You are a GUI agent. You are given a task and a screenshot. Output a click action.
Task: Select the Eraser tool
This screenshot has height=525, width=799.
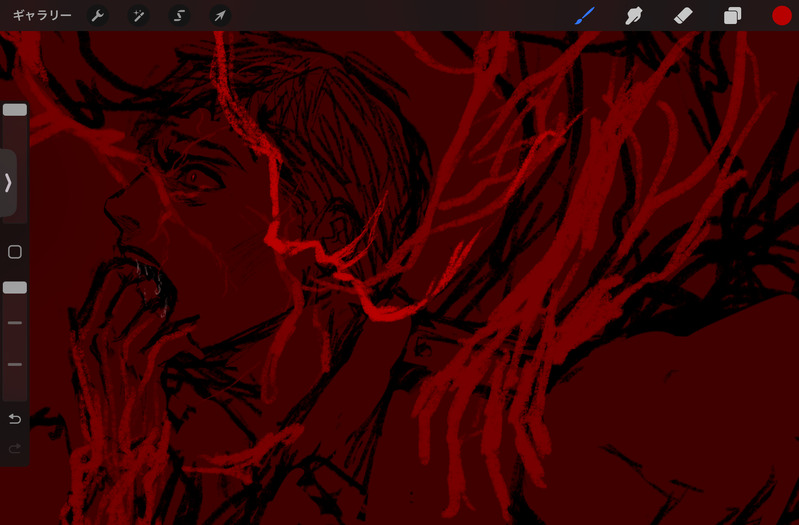[x=683, y=16]
